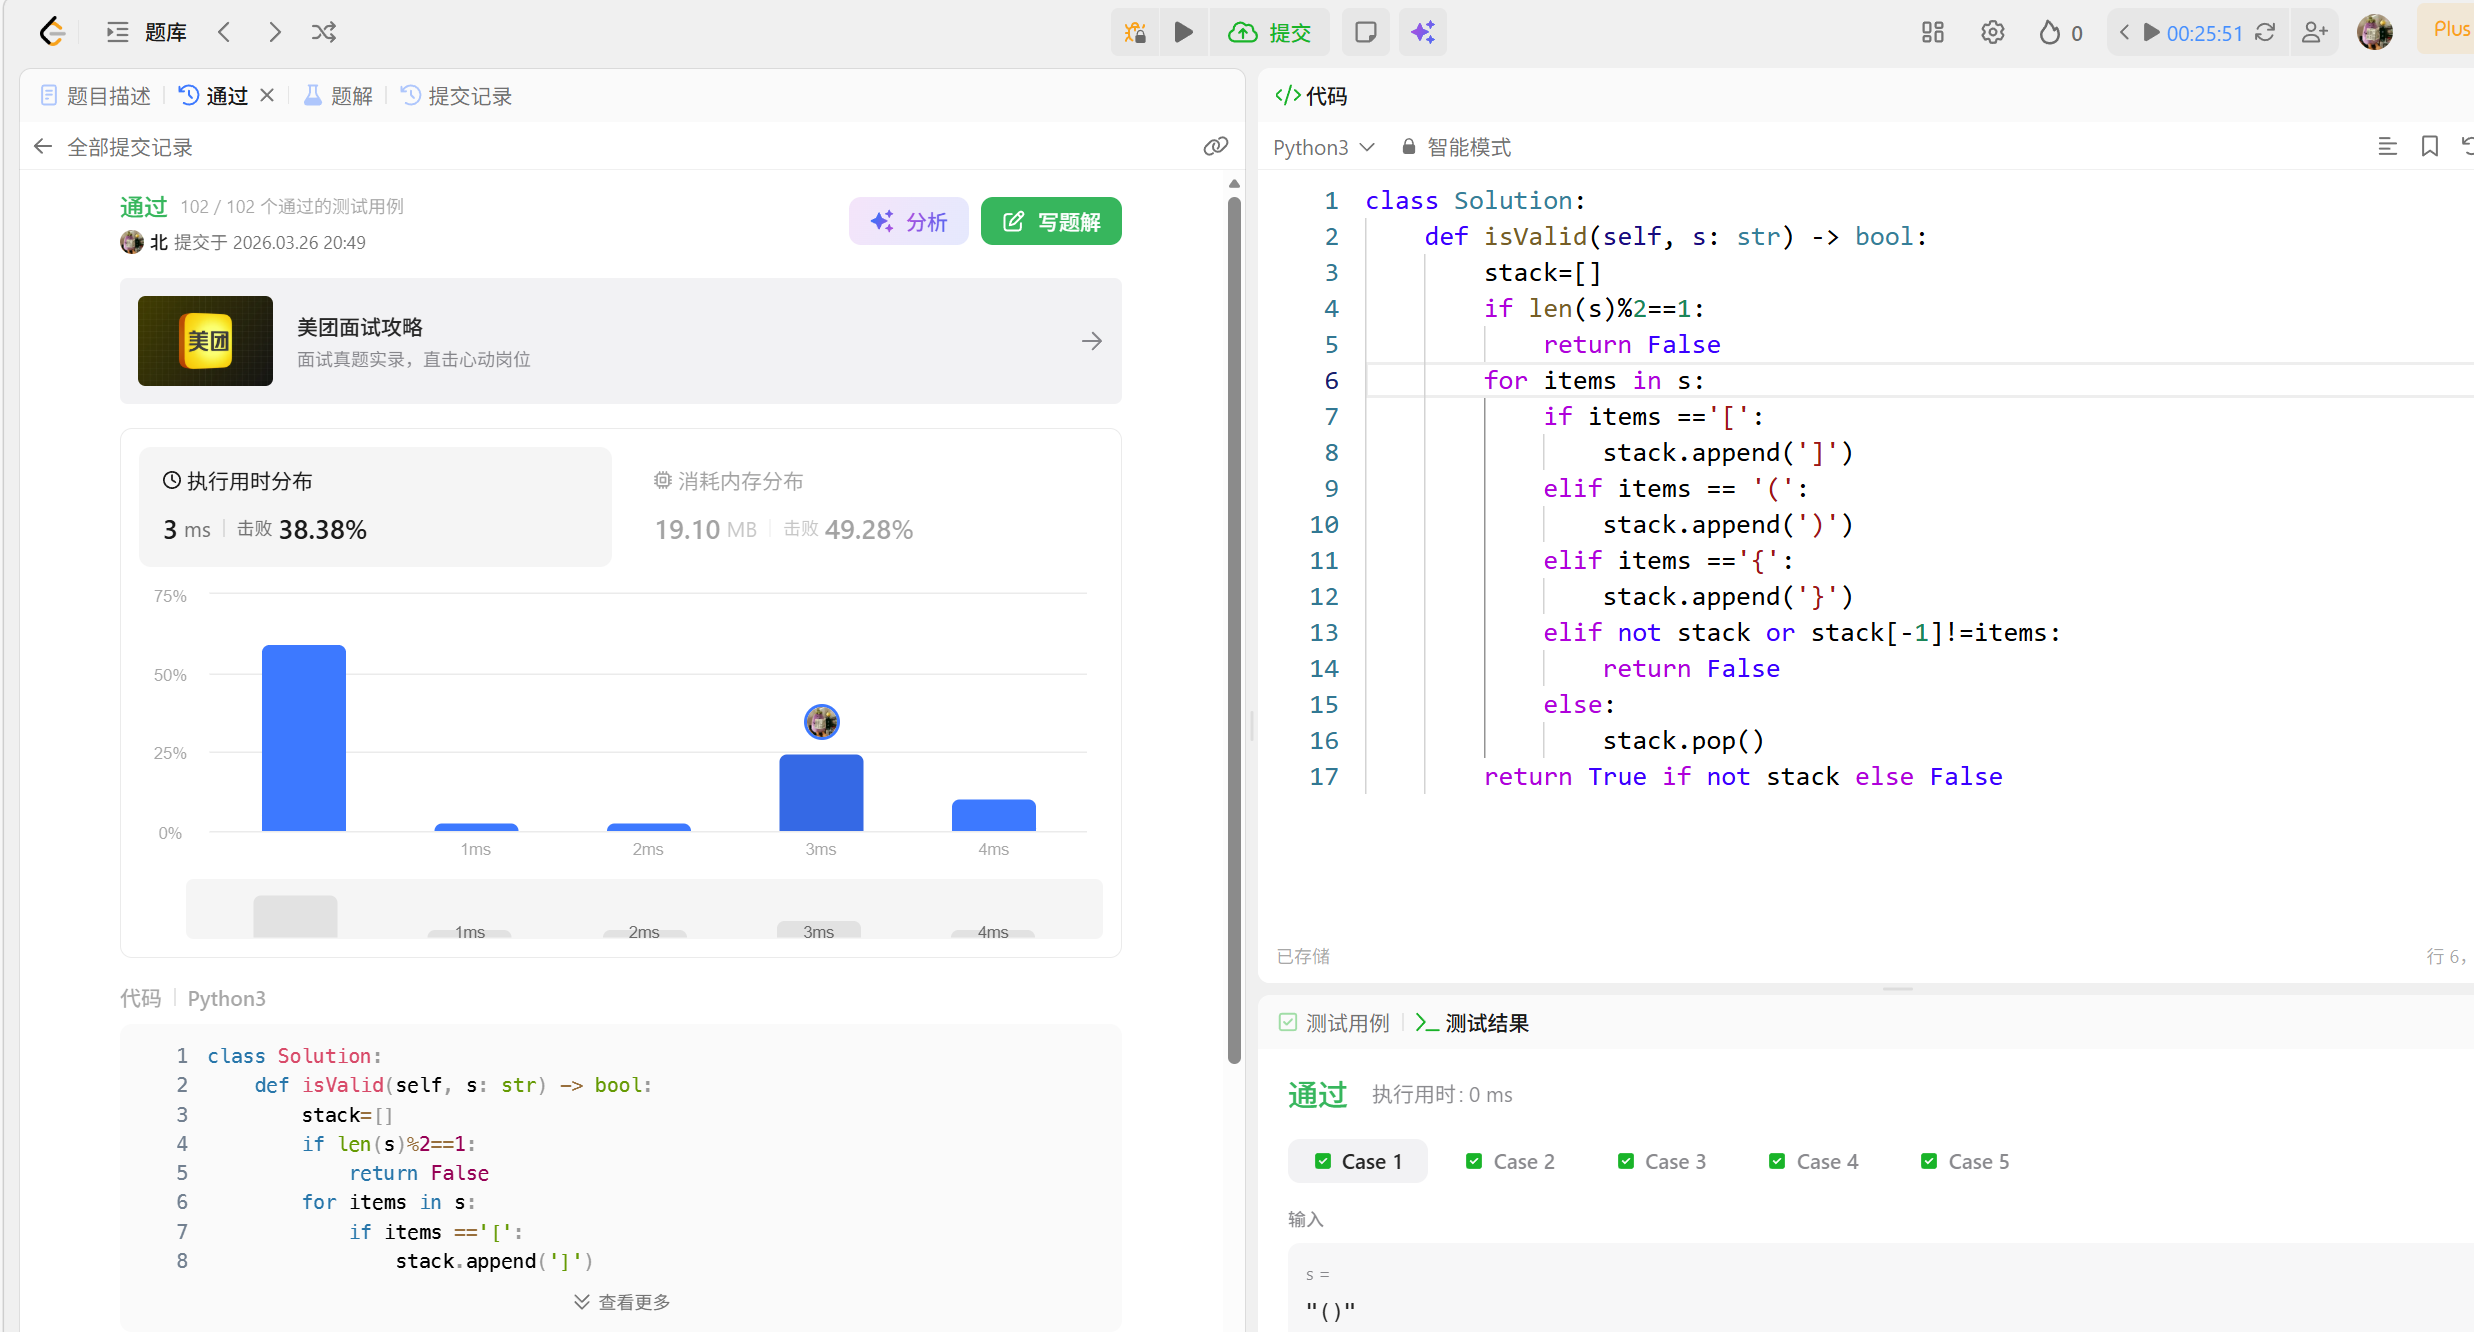Switch to the 提交记录 tab

[457, 96]
